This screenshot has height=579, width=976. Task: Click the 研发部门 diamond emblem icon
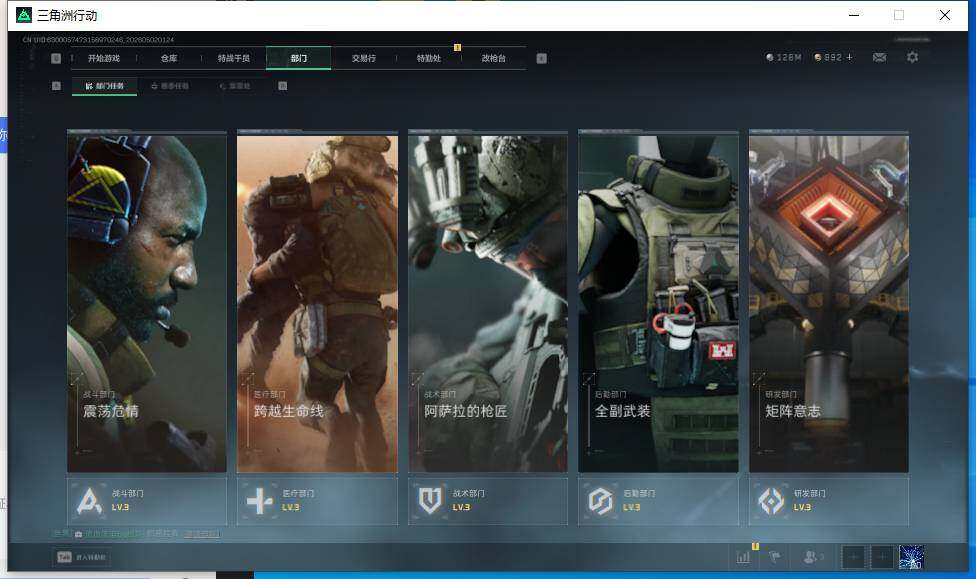point(771,501)
